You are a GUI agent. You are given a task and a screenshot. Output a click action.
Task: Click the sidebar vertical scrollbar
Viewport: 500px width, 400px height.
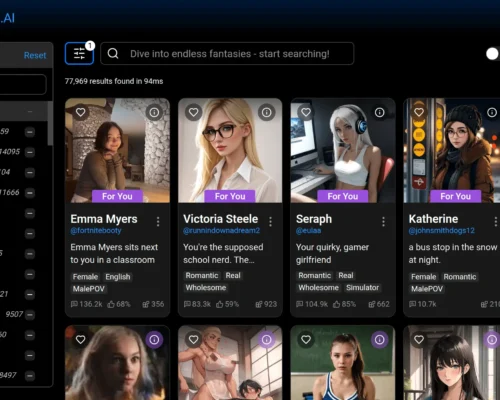[x=50, y=123]
